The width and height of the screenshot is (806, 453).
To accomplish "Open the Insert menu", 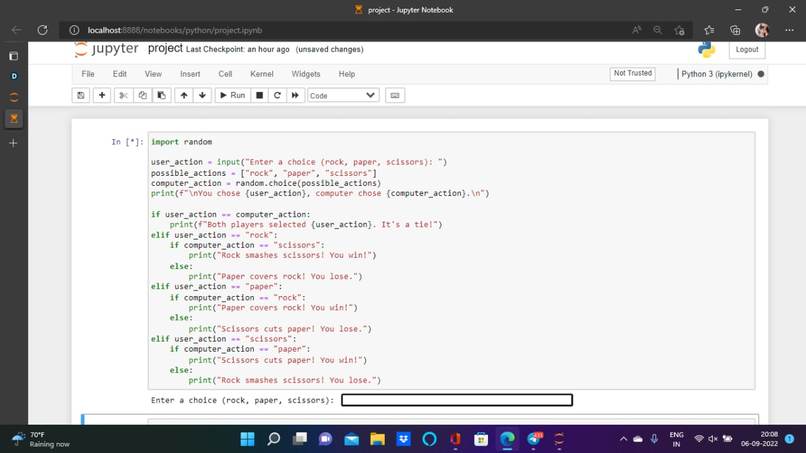I will (x=190, y=74).
